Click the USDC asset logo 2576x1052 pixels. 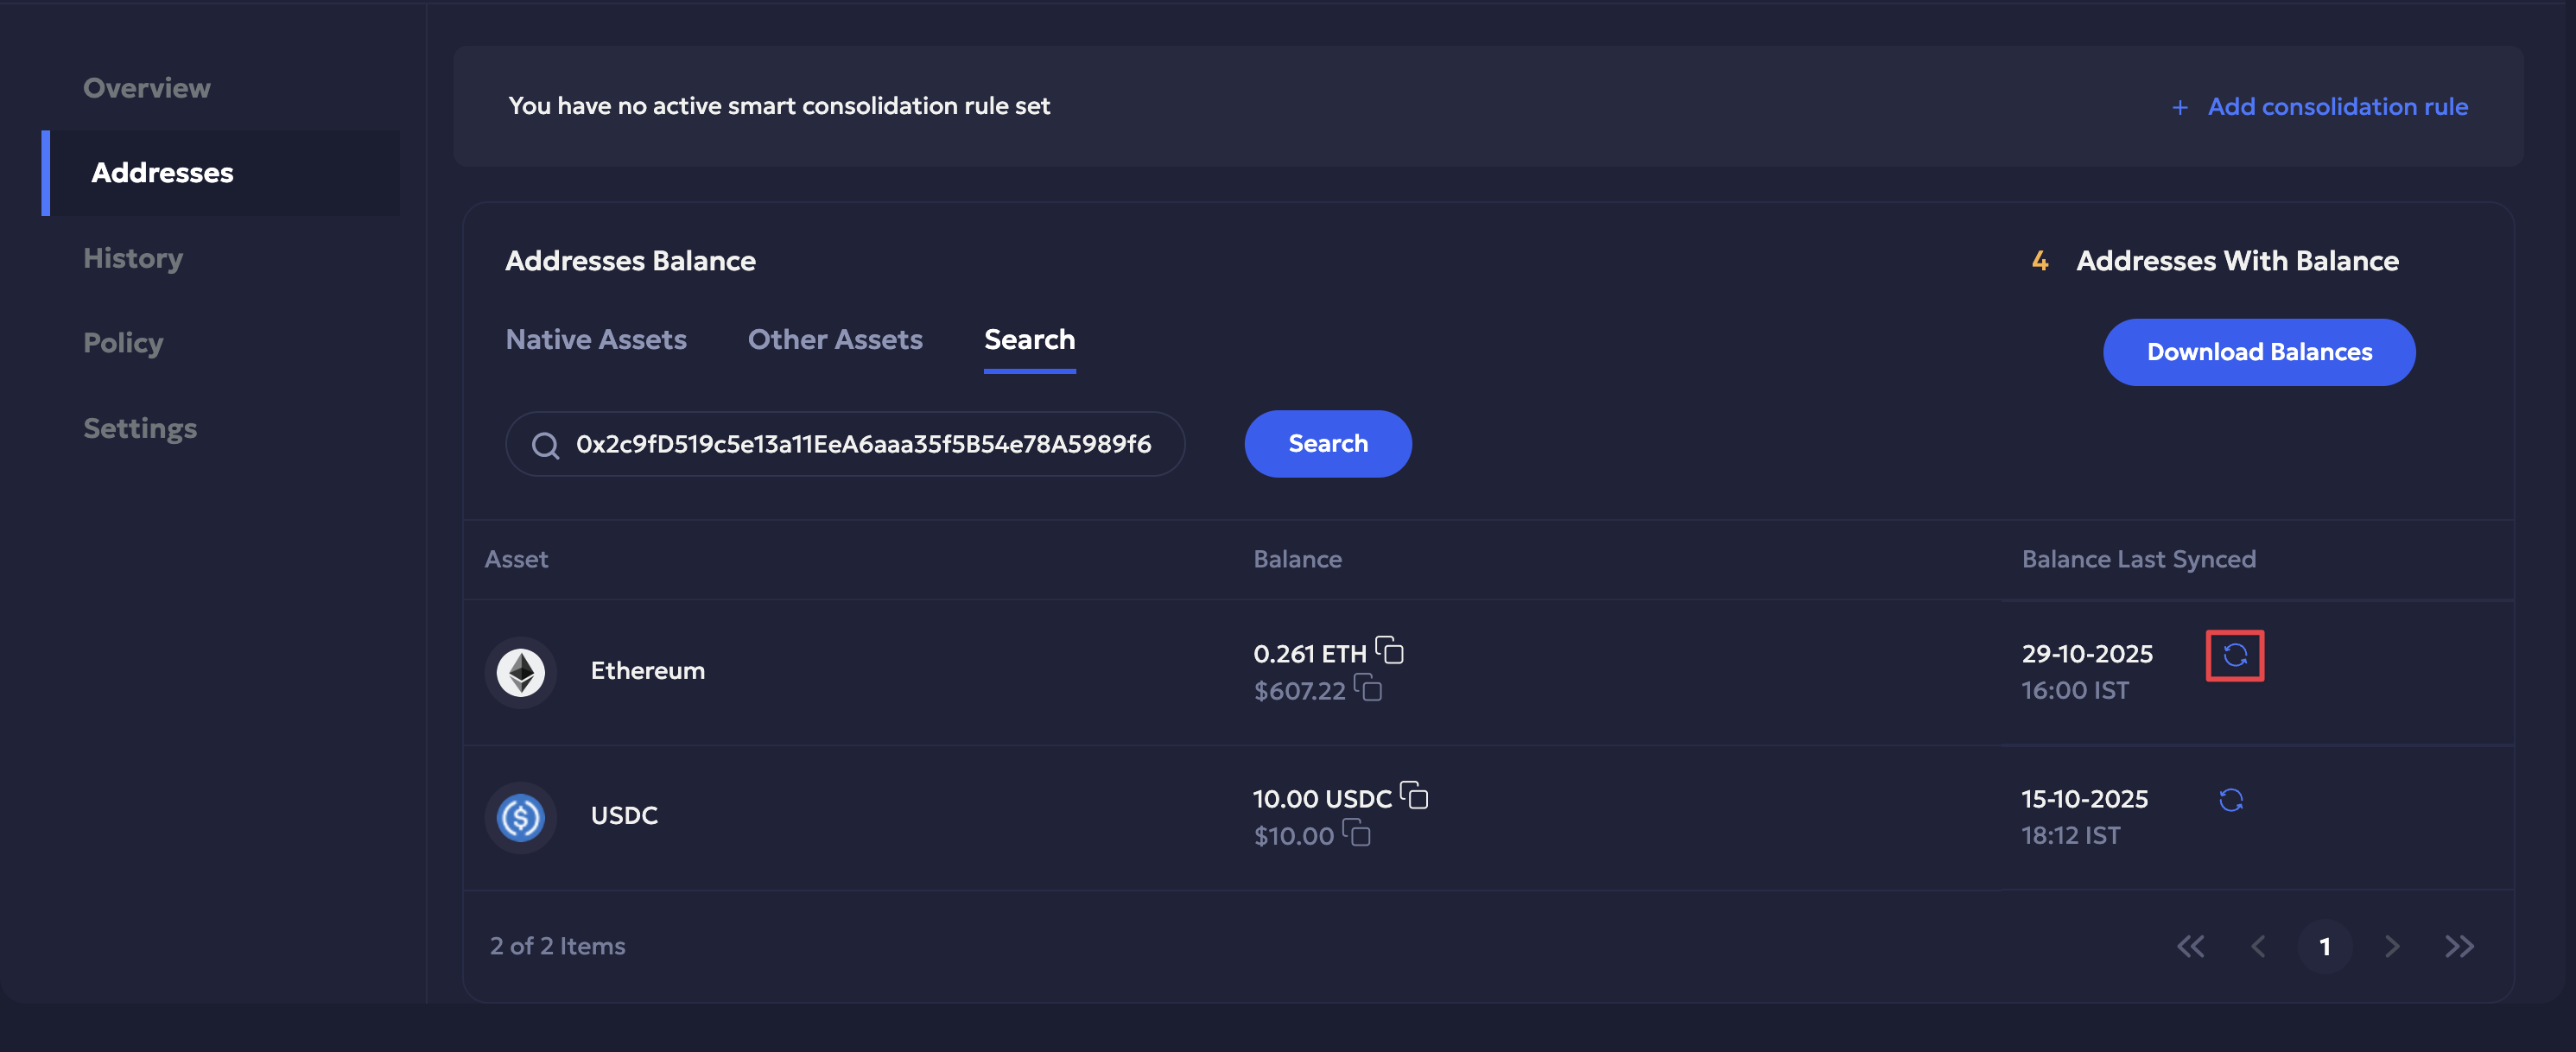coord(521,817)
